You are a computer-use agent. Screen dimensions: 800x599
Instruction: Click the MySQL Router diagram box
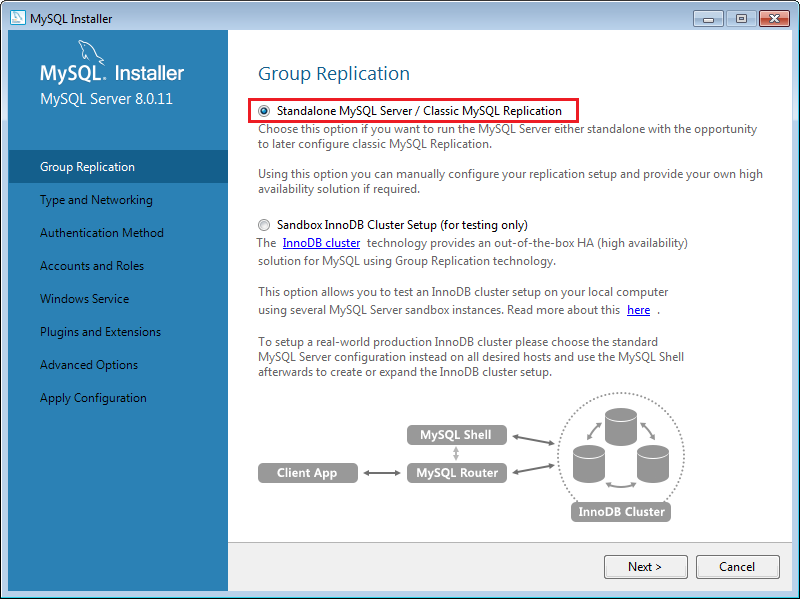pos(457,473)
